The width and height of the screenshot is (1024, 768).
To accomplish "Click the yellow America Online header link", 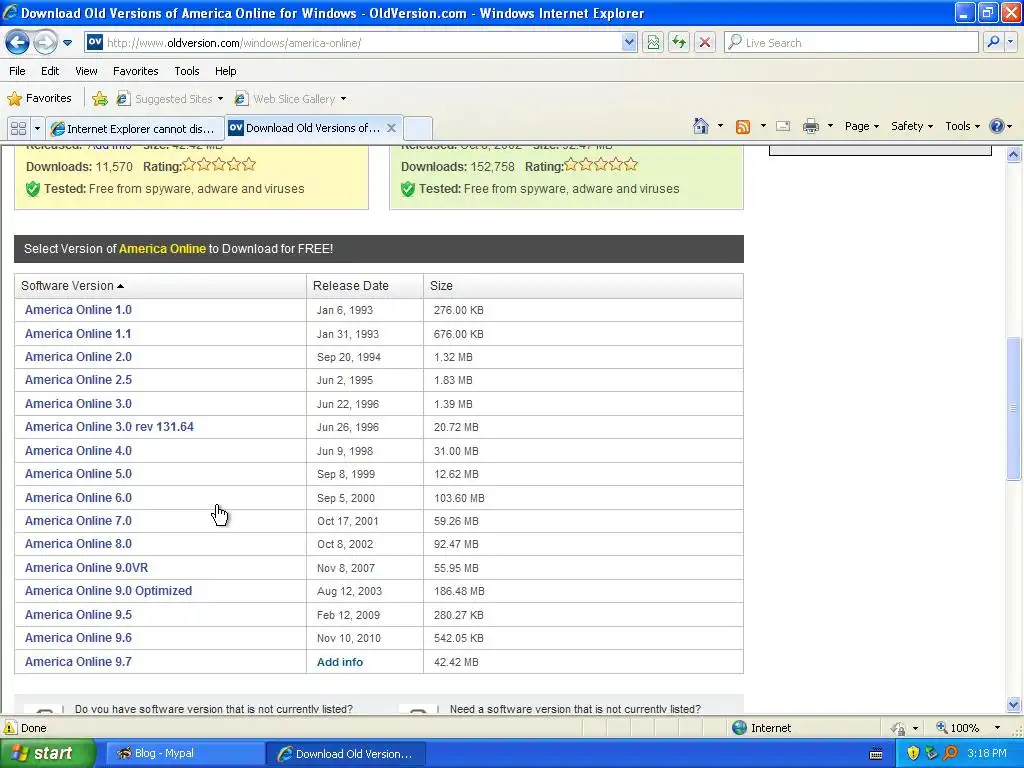I will click(x=162, y=249).
